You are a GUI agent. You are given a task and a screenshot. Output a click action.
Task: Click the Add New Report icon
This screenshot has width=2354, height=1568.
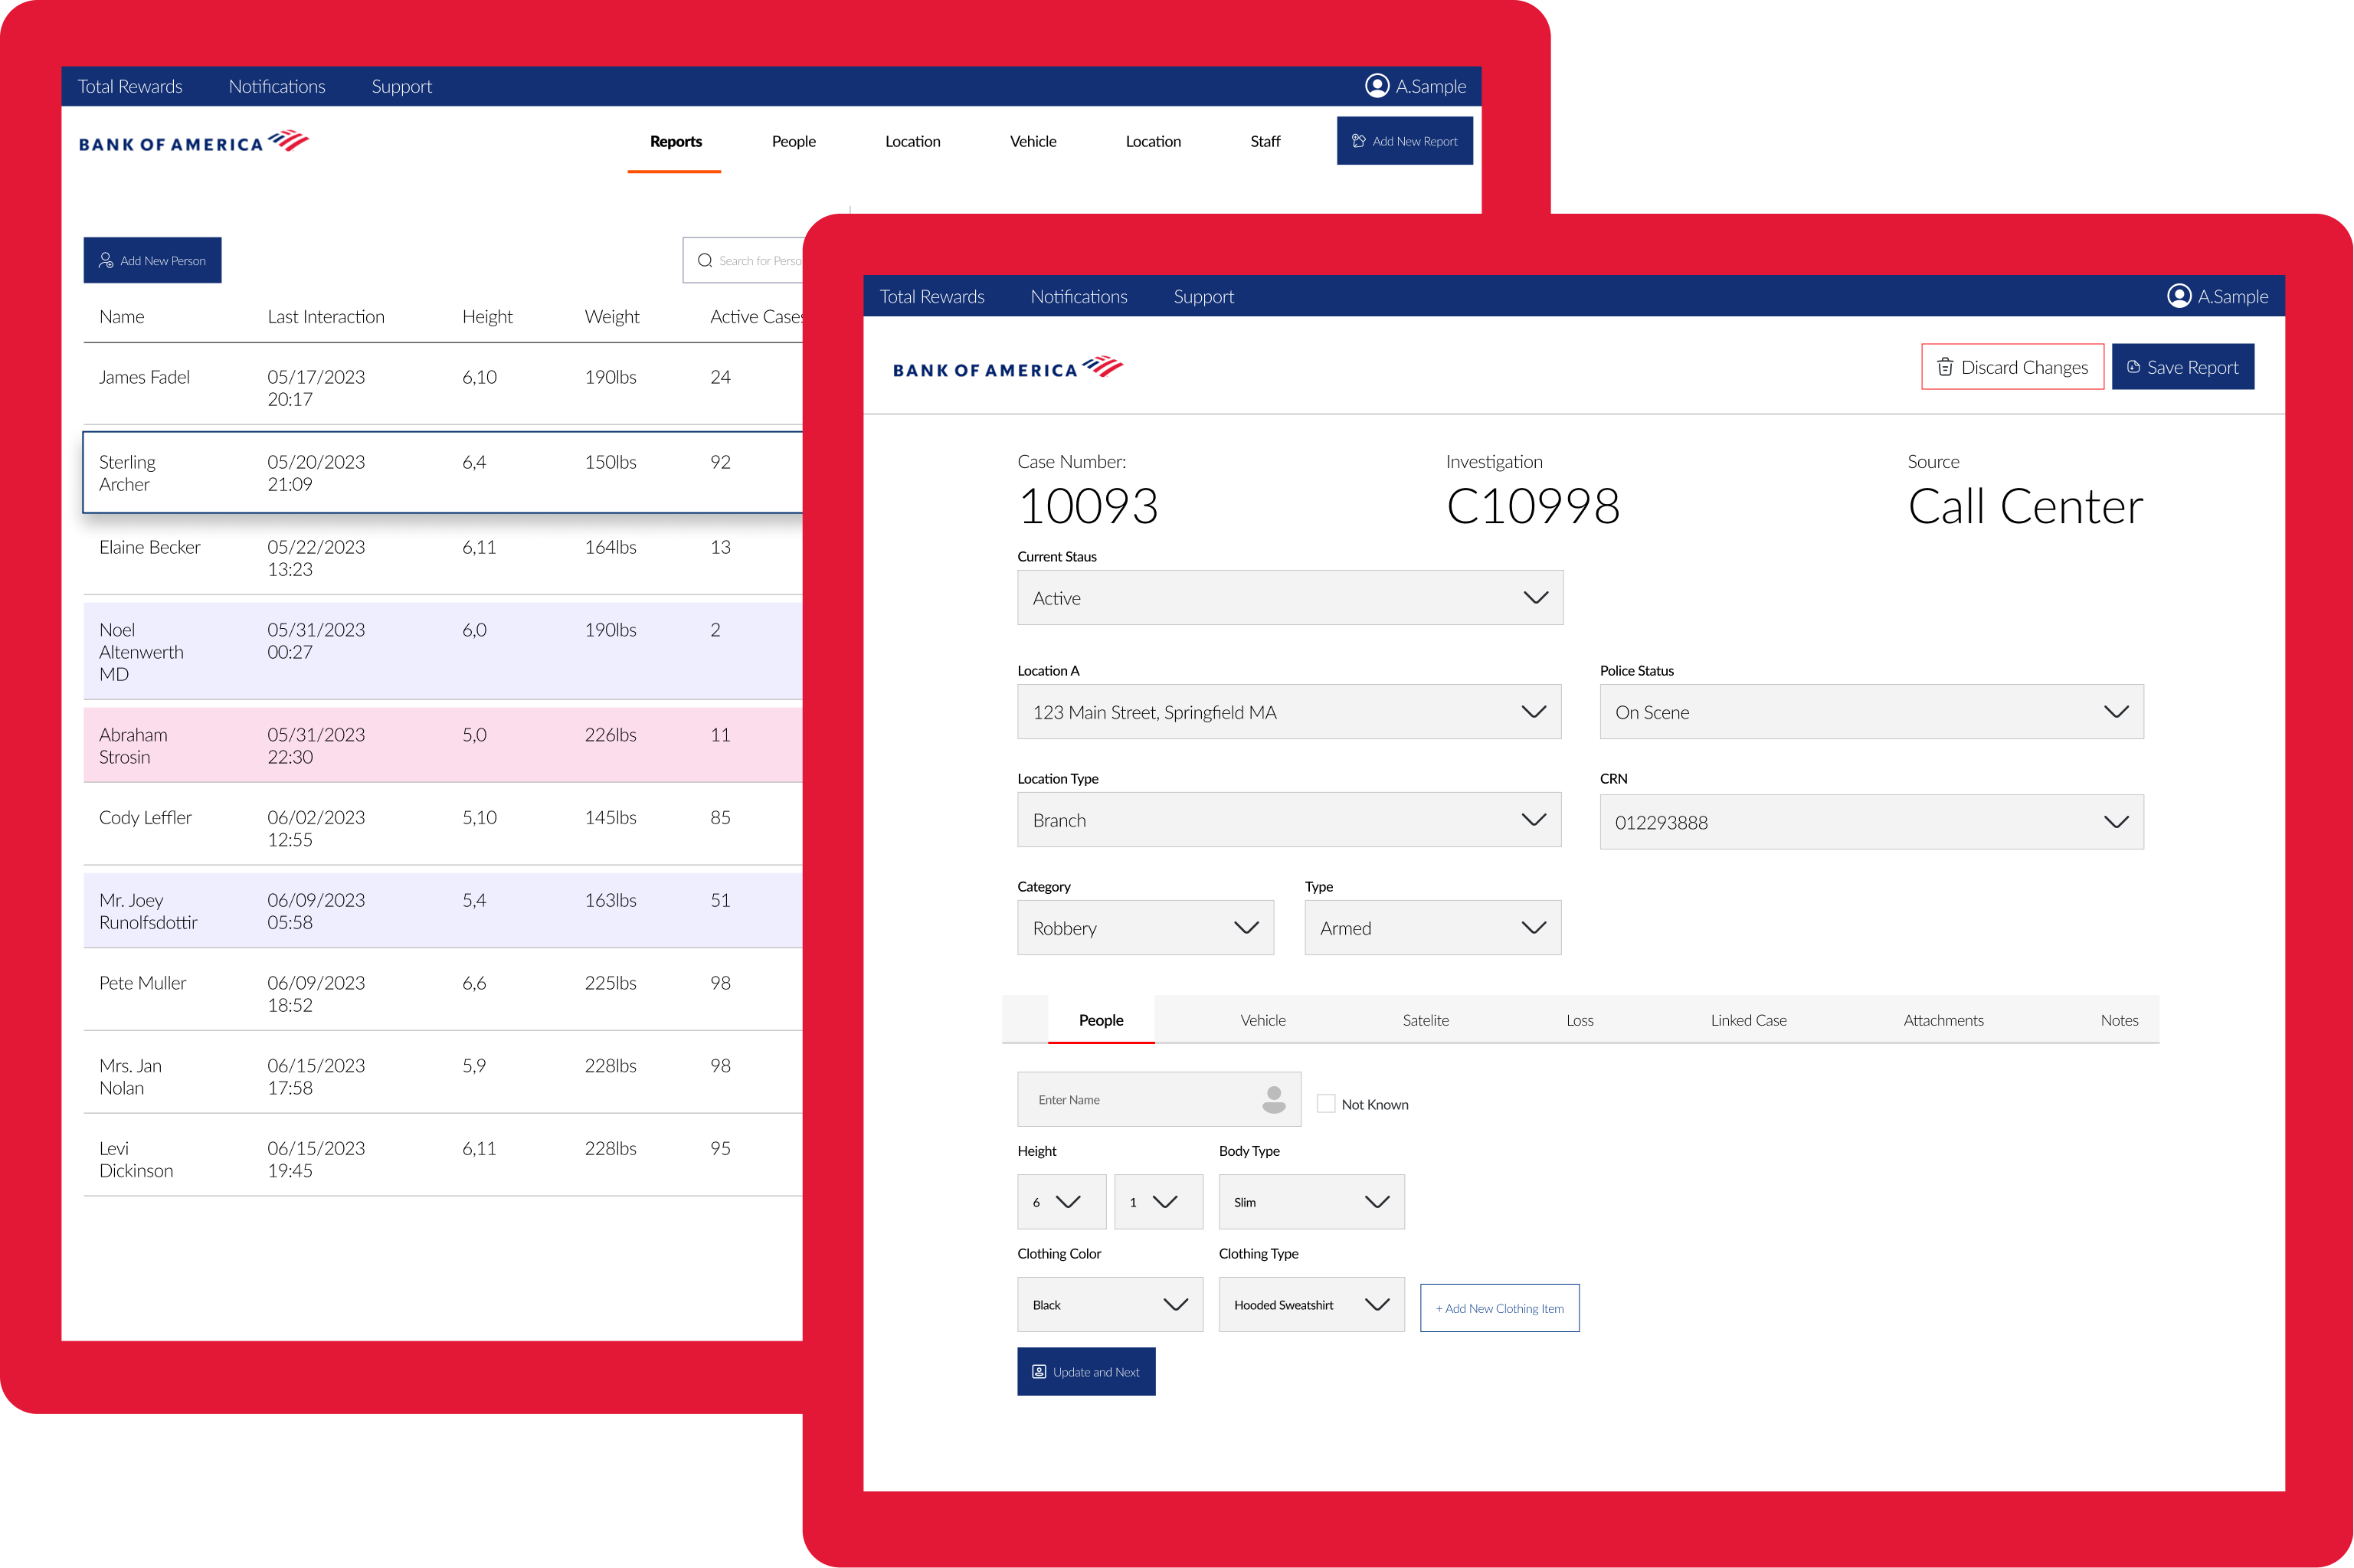(1358, 141)
